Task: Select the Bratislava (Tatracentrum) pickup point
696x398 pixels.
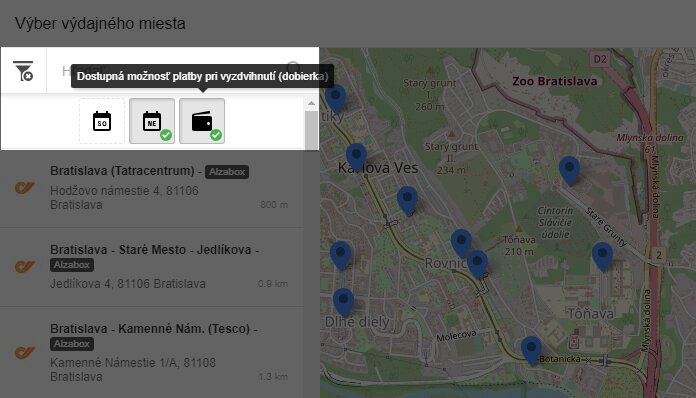Action: point(152,188)
